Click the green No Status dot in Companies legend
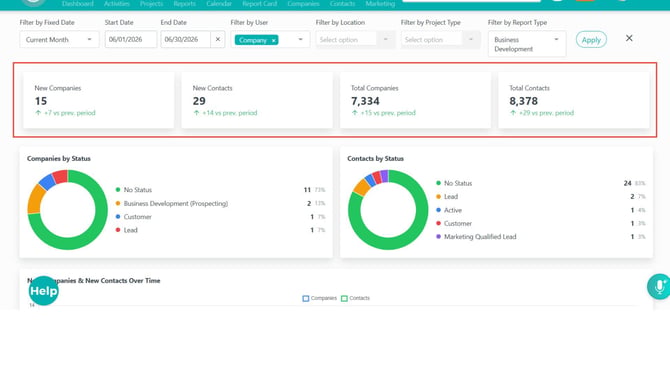This screenshot has height=376, width=670. pyautogui.click(x=118, y=190)
